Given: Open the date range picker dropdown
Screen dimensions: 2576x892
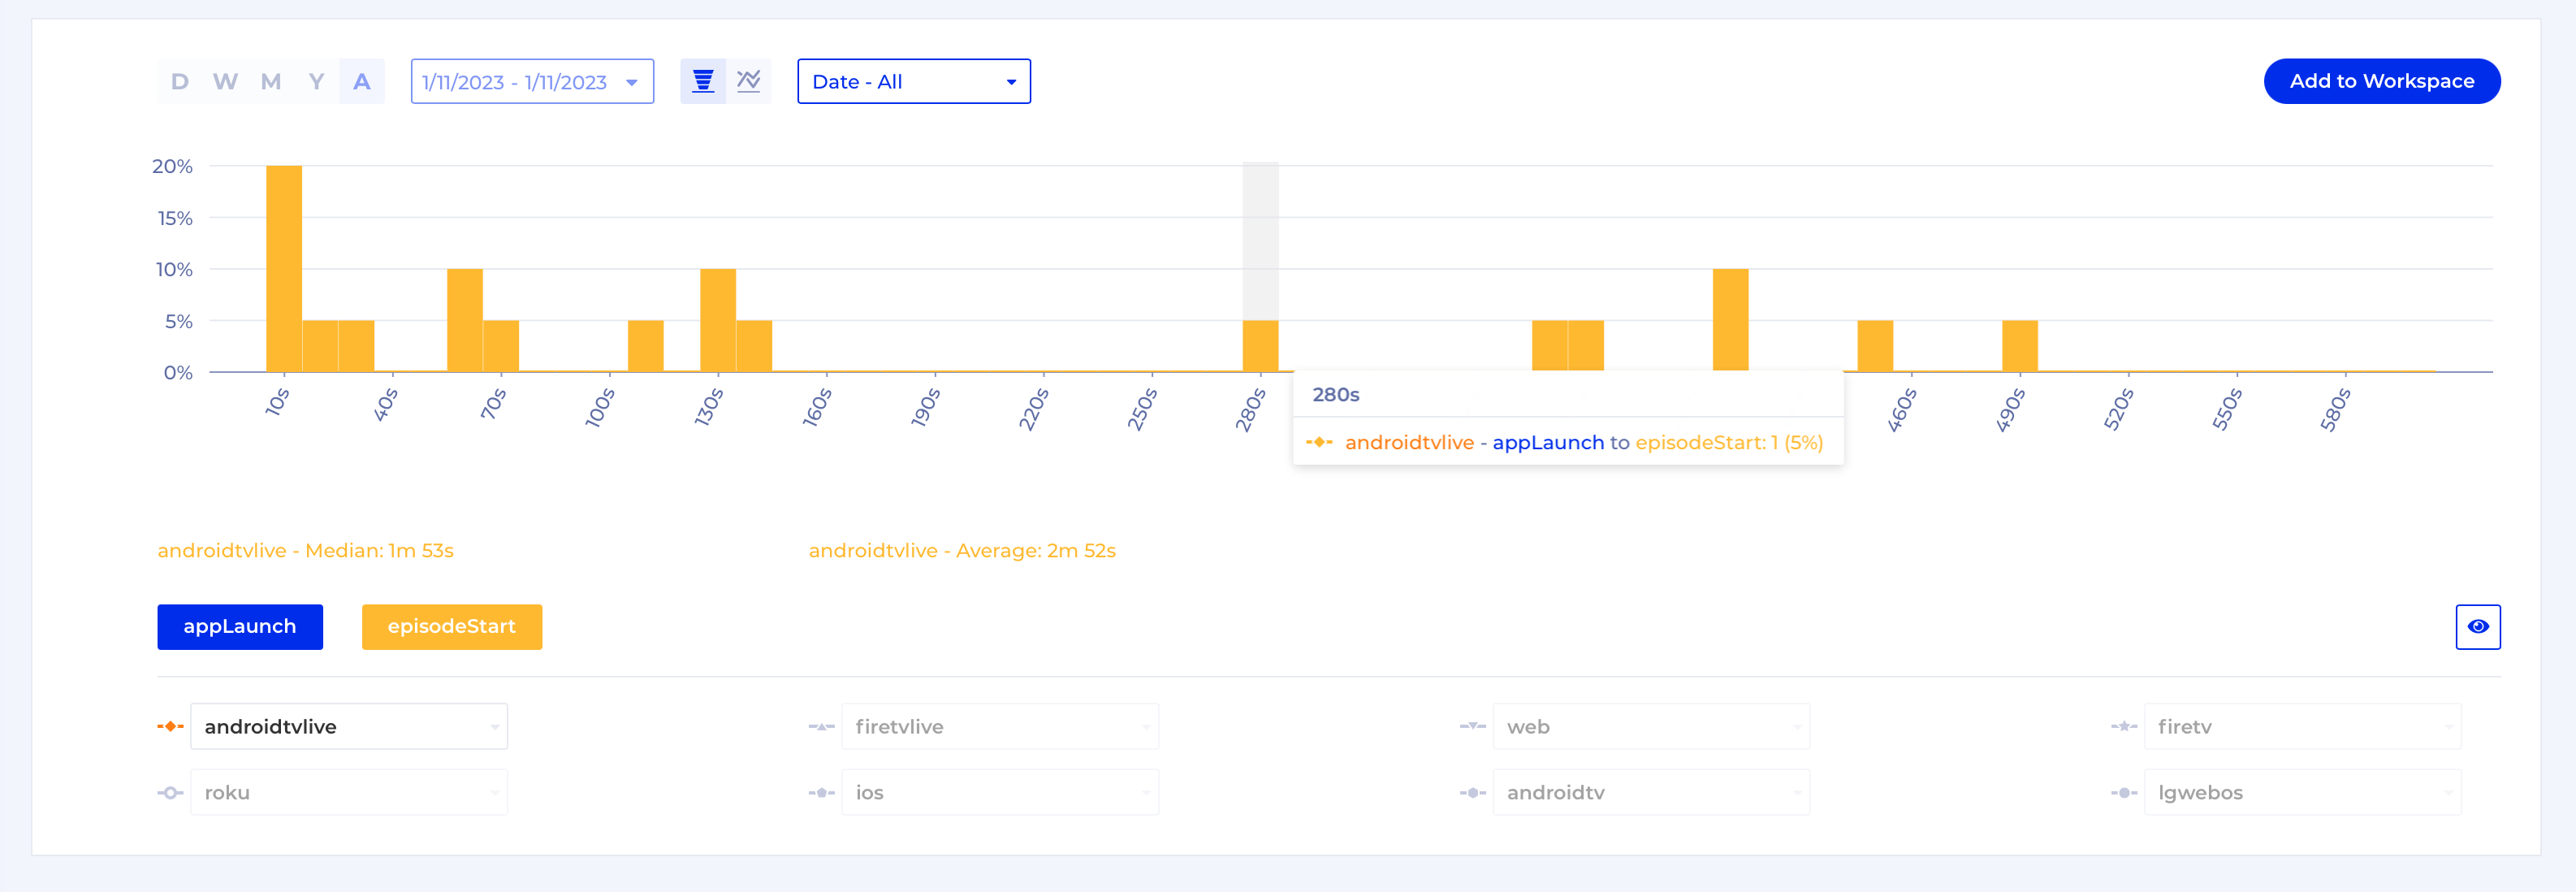Looking at the screenshot, I should pyautogui.click(x=532, y=82).
